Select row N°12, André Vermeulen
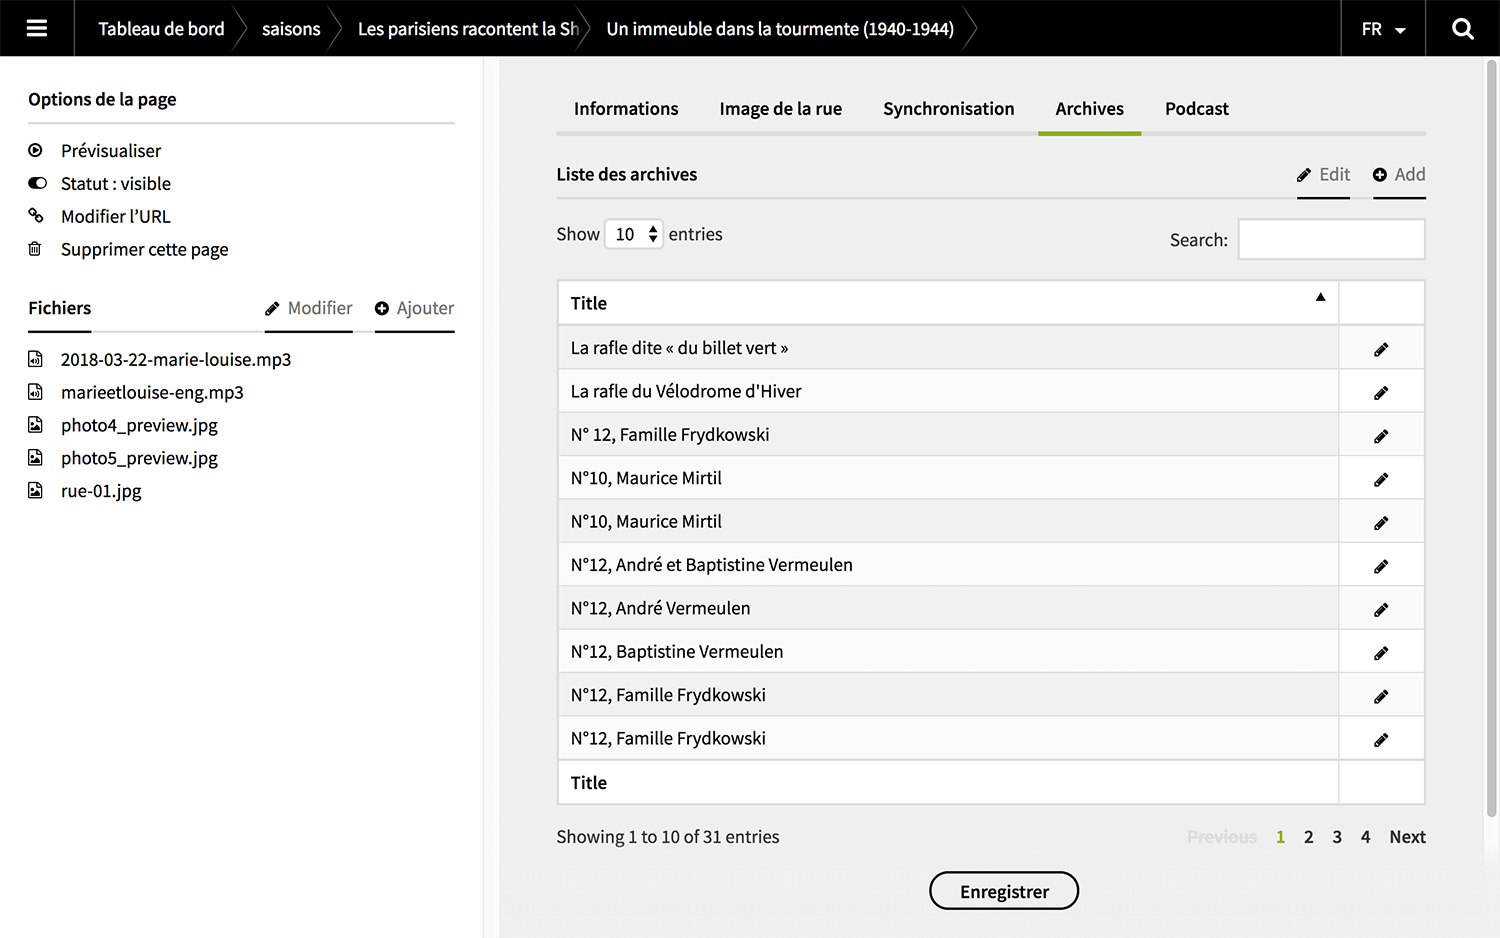1500x938 pixels. 991,608
